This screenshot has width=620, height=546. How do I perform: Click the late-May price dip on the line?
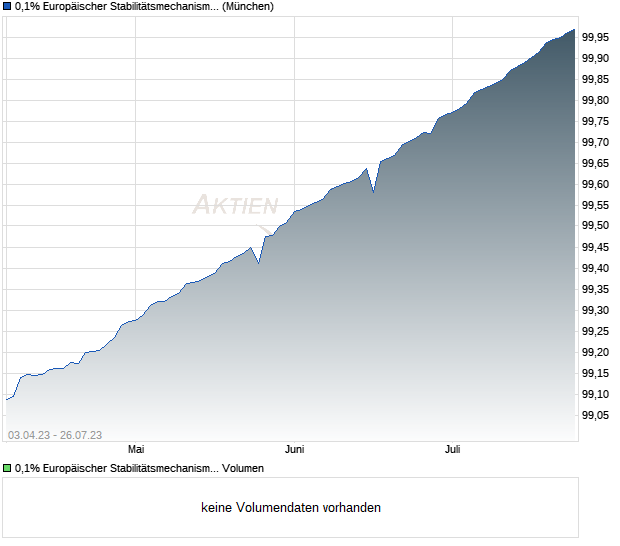[259, 263]
